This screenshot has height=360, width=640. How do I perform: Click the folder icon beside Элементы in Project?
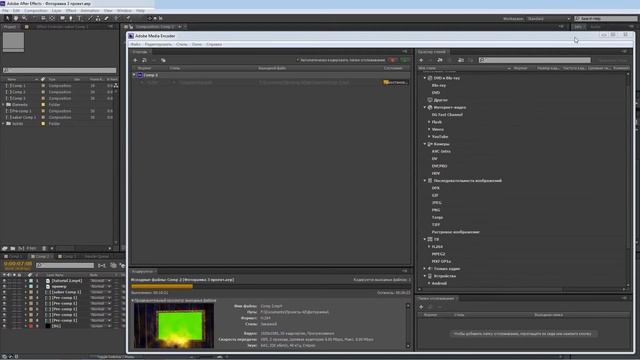(8, 104)
